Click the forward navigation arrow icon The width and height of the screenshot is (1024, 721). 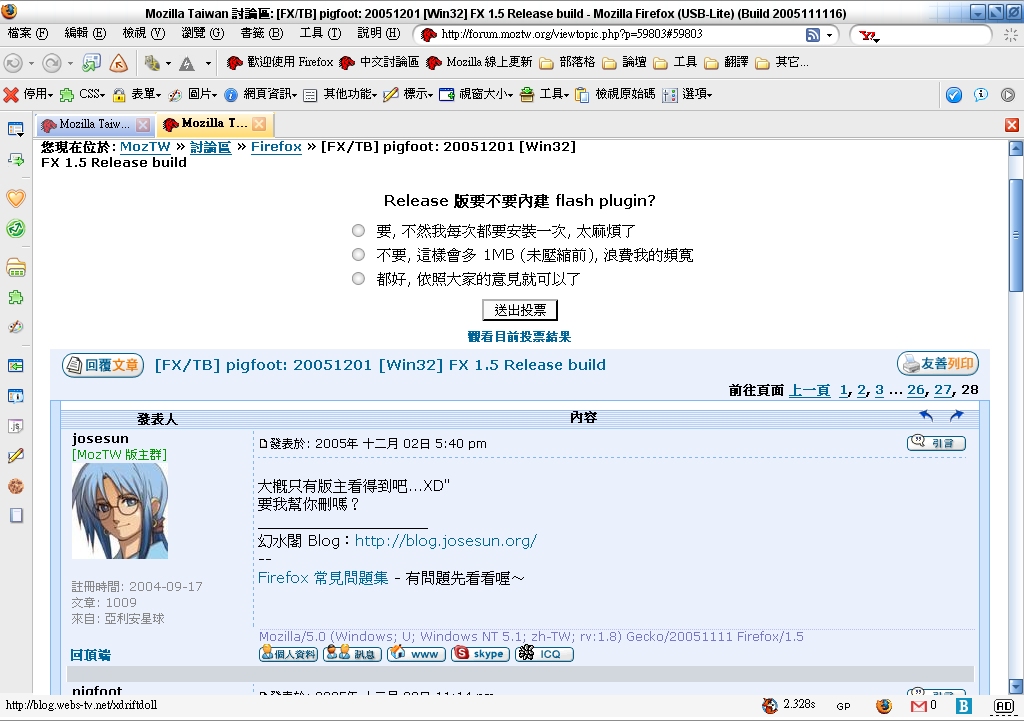click(x=51, y=63)
